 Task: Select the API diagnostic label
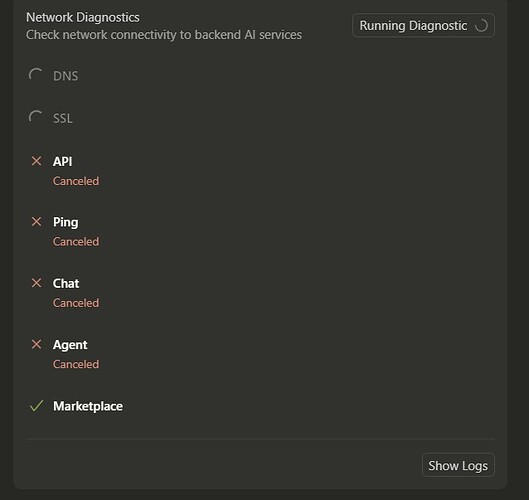(63, 161)
